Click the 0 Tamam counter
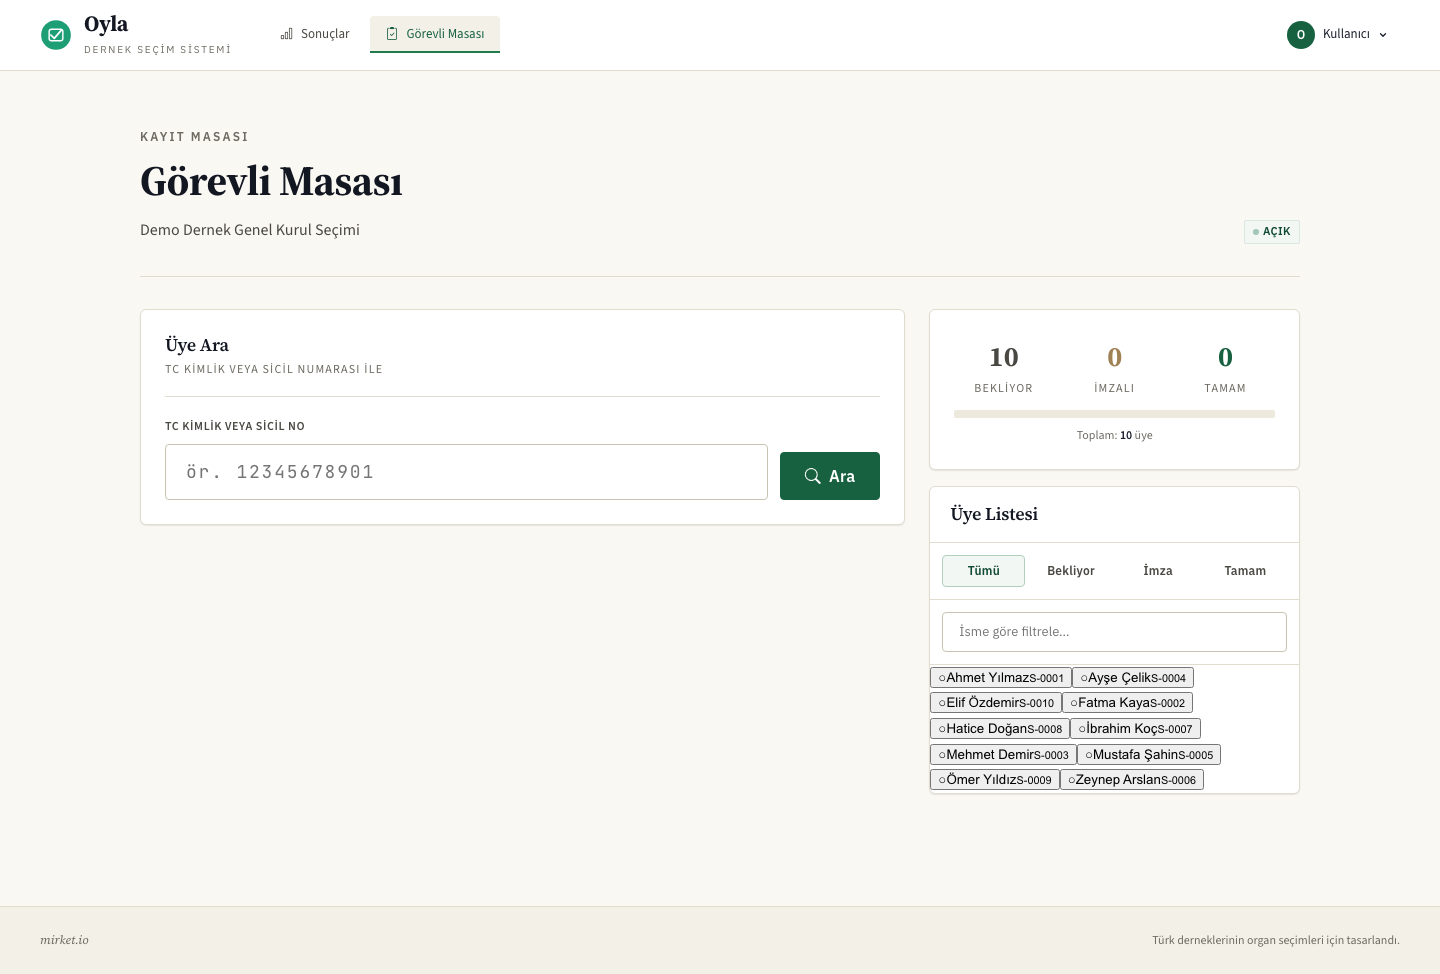Viewport: 1440px width, 974px height. (1225, 368)
